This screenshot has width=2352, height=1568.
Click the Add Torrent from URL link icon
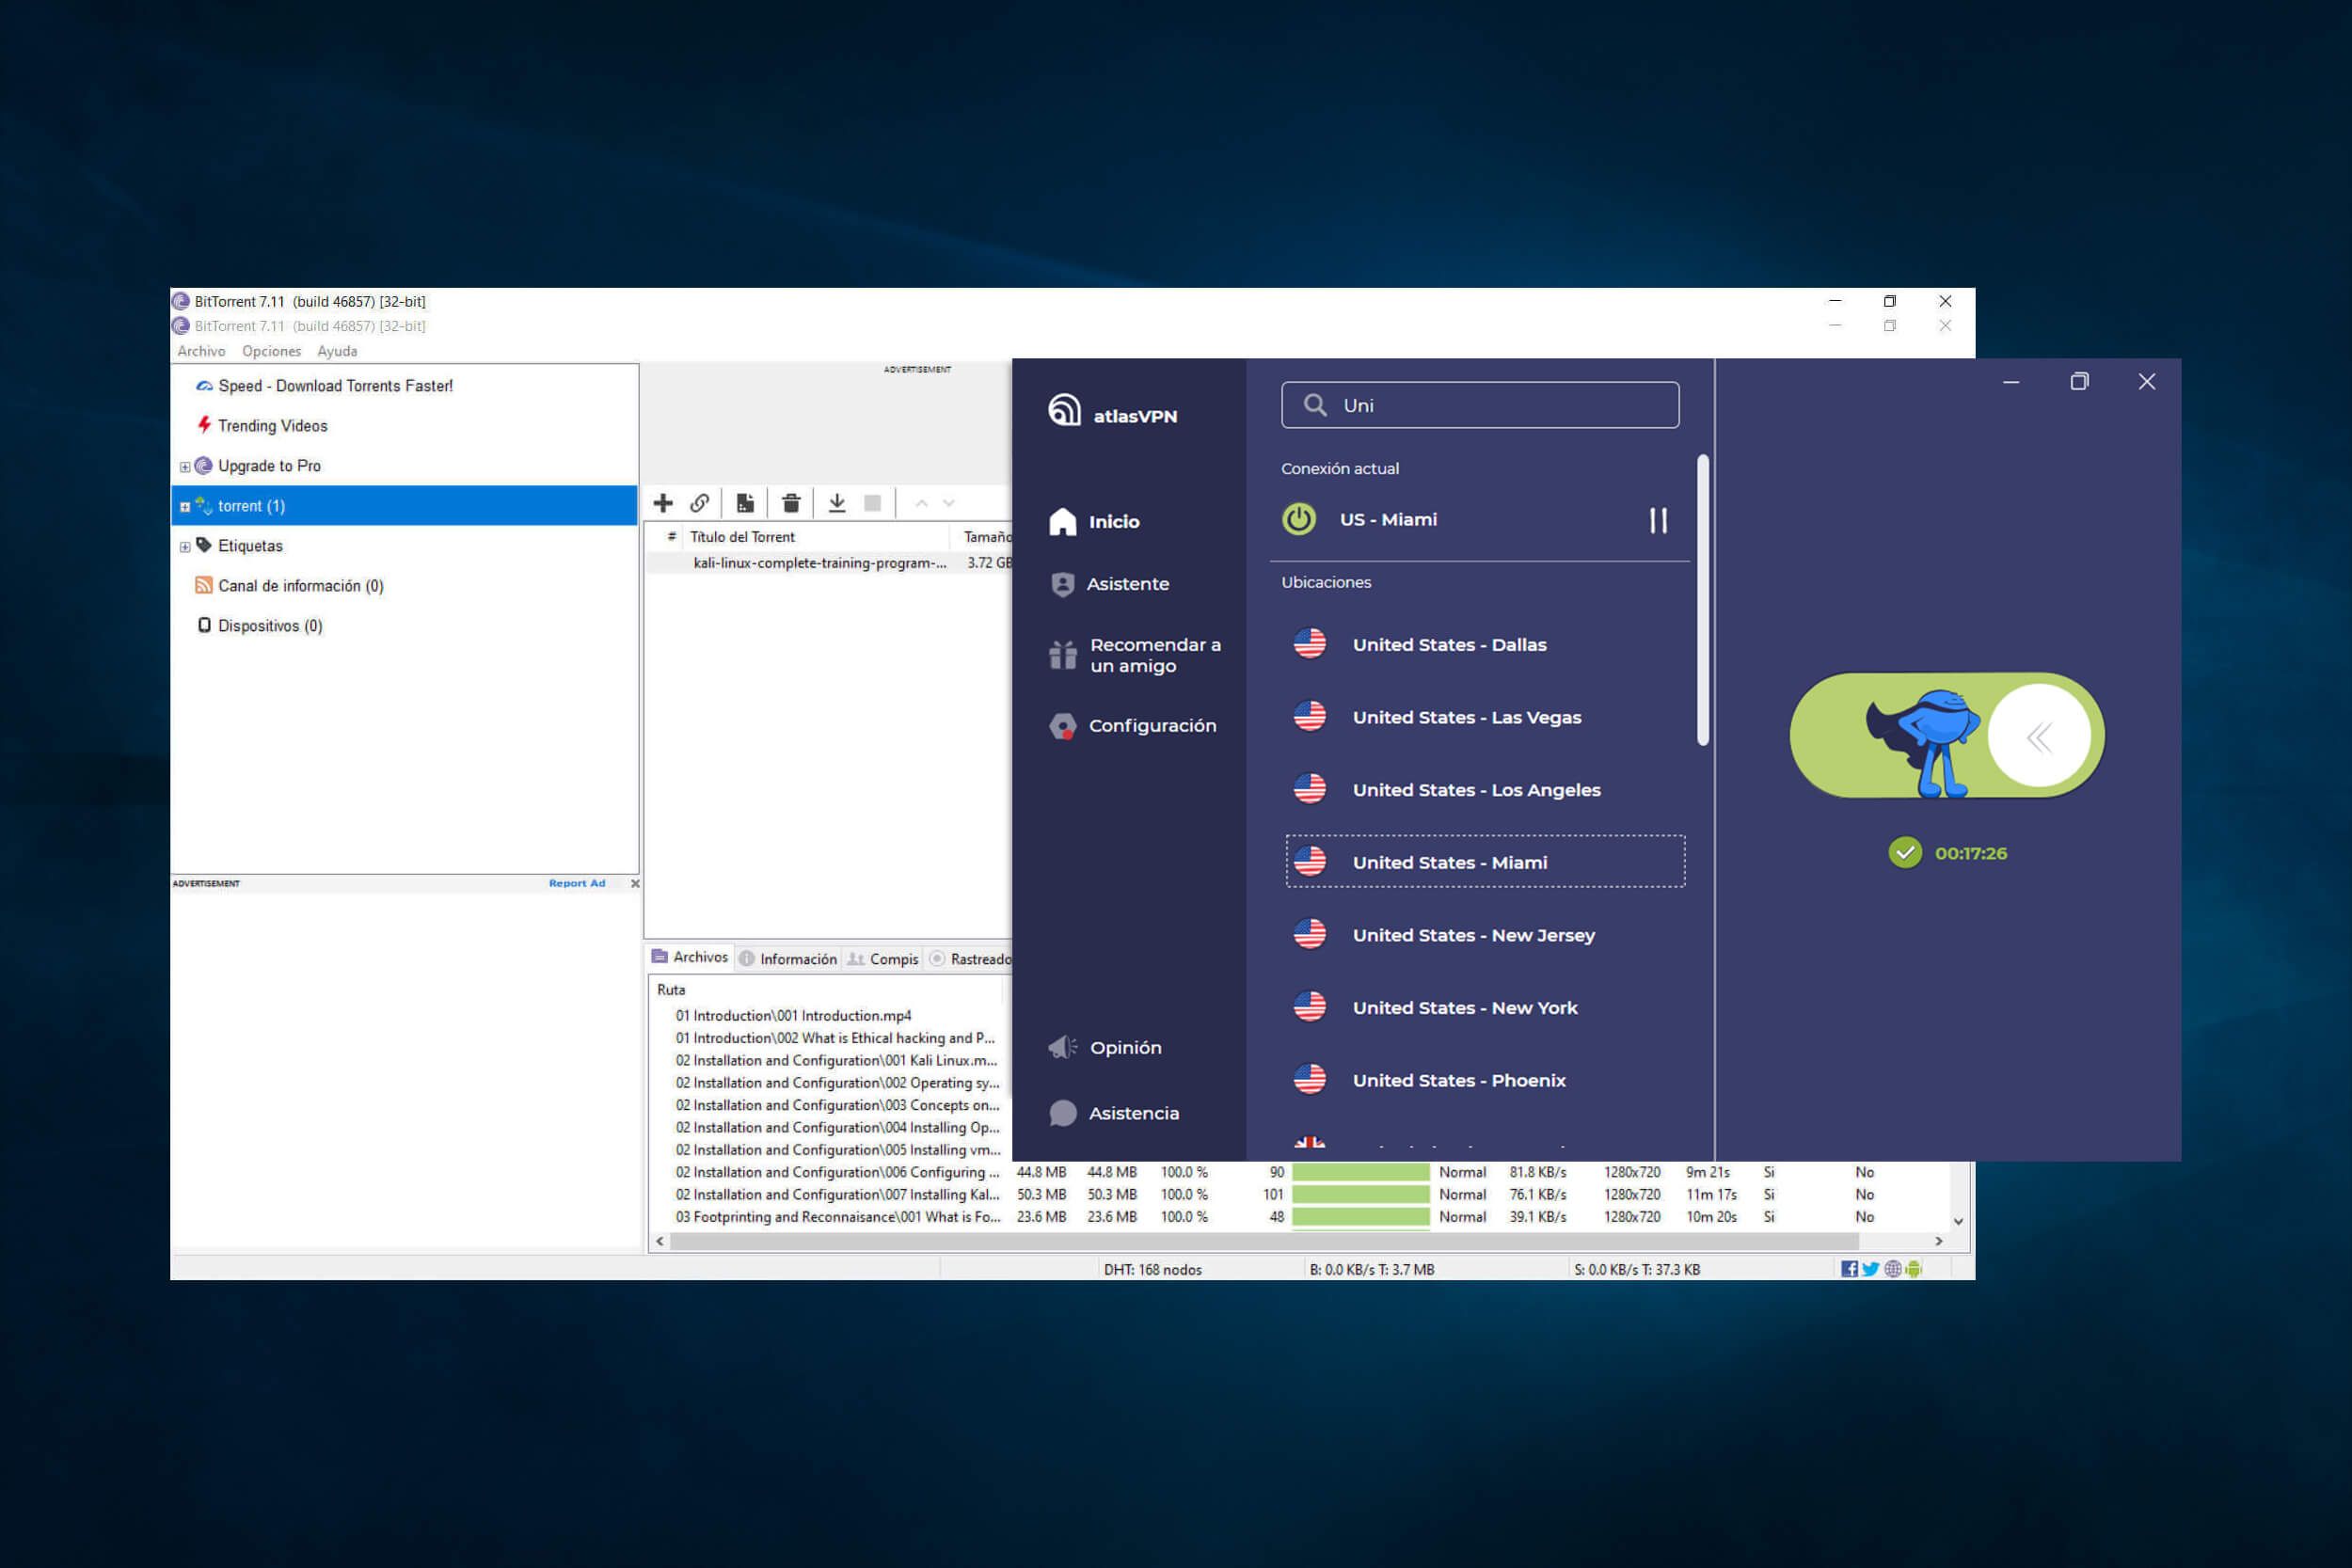700,503
